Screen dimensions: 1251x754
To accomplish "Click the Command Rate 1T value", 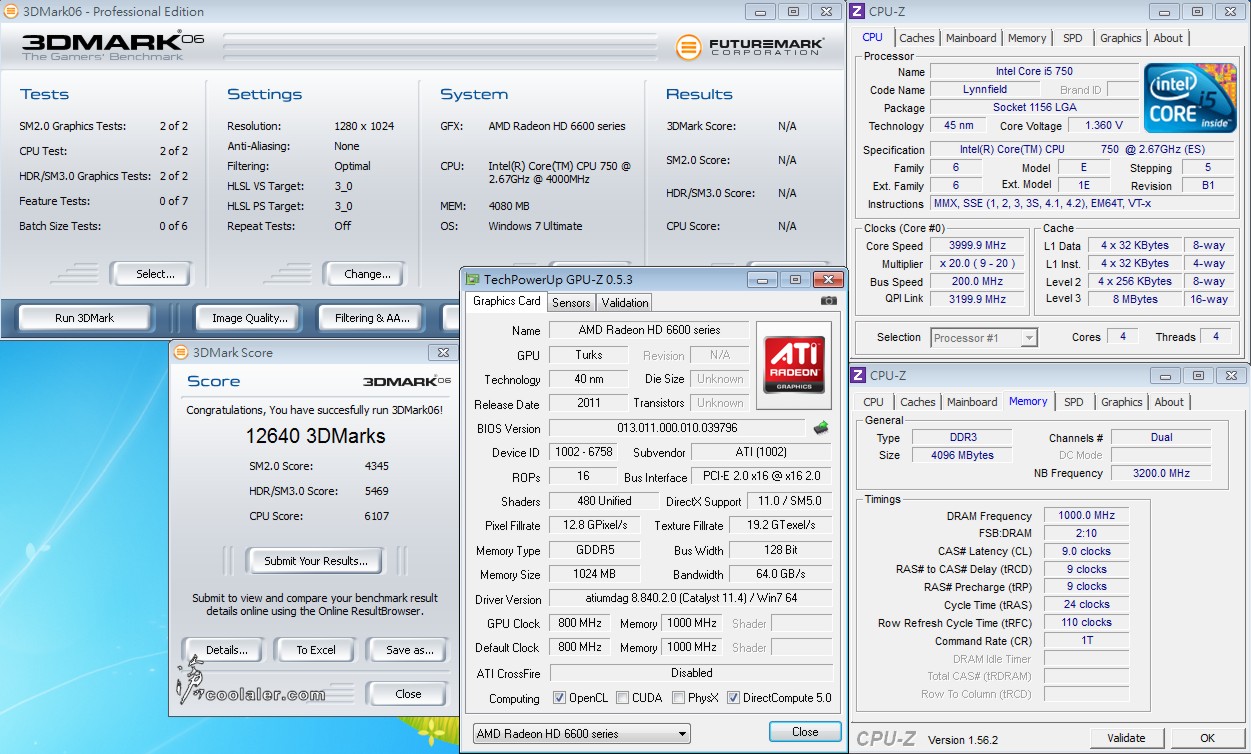I will [x=1086, y=641].
